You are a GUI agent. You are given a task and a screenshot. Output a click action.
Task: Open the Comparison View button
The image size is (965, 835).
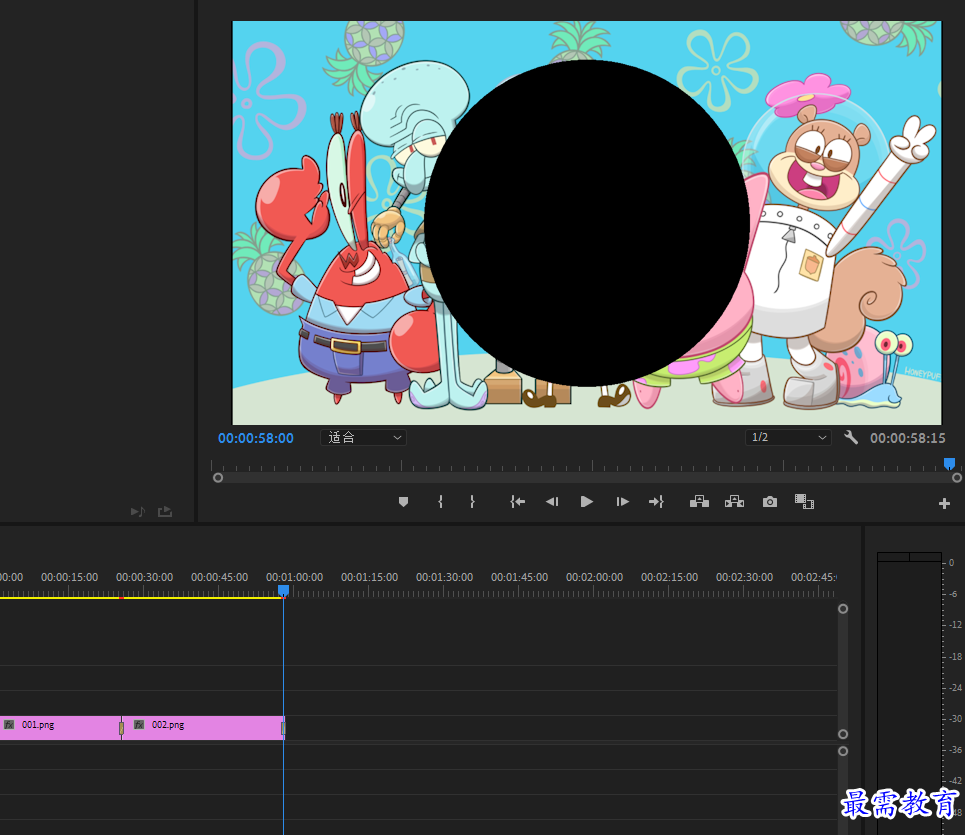(x=804, y=502)
